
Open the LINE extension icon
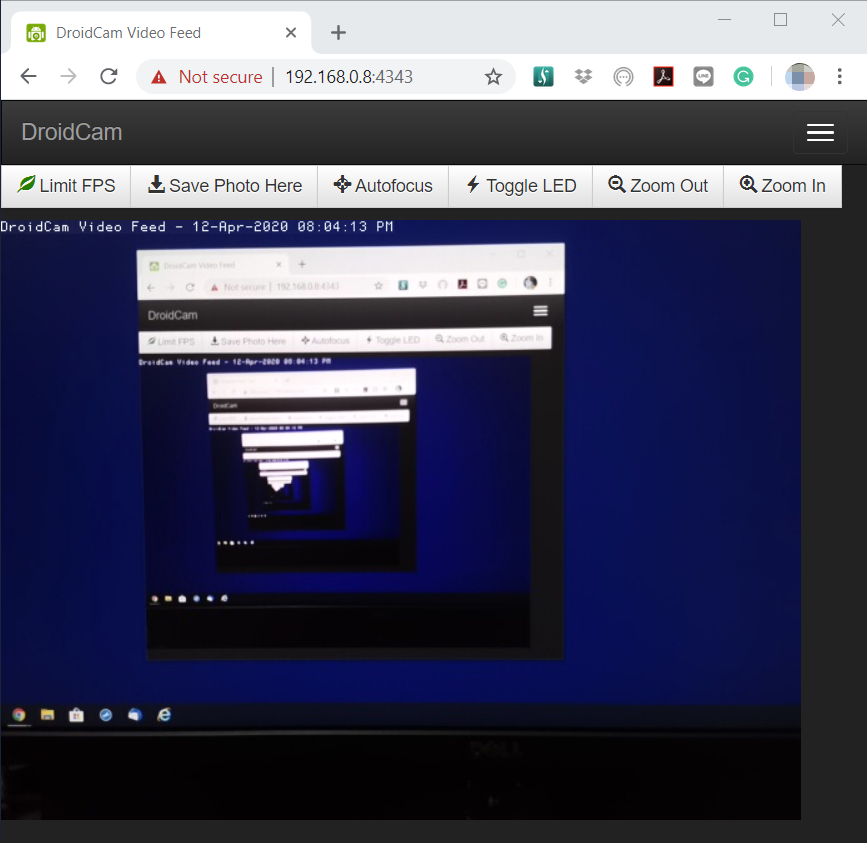click(703, 76)
